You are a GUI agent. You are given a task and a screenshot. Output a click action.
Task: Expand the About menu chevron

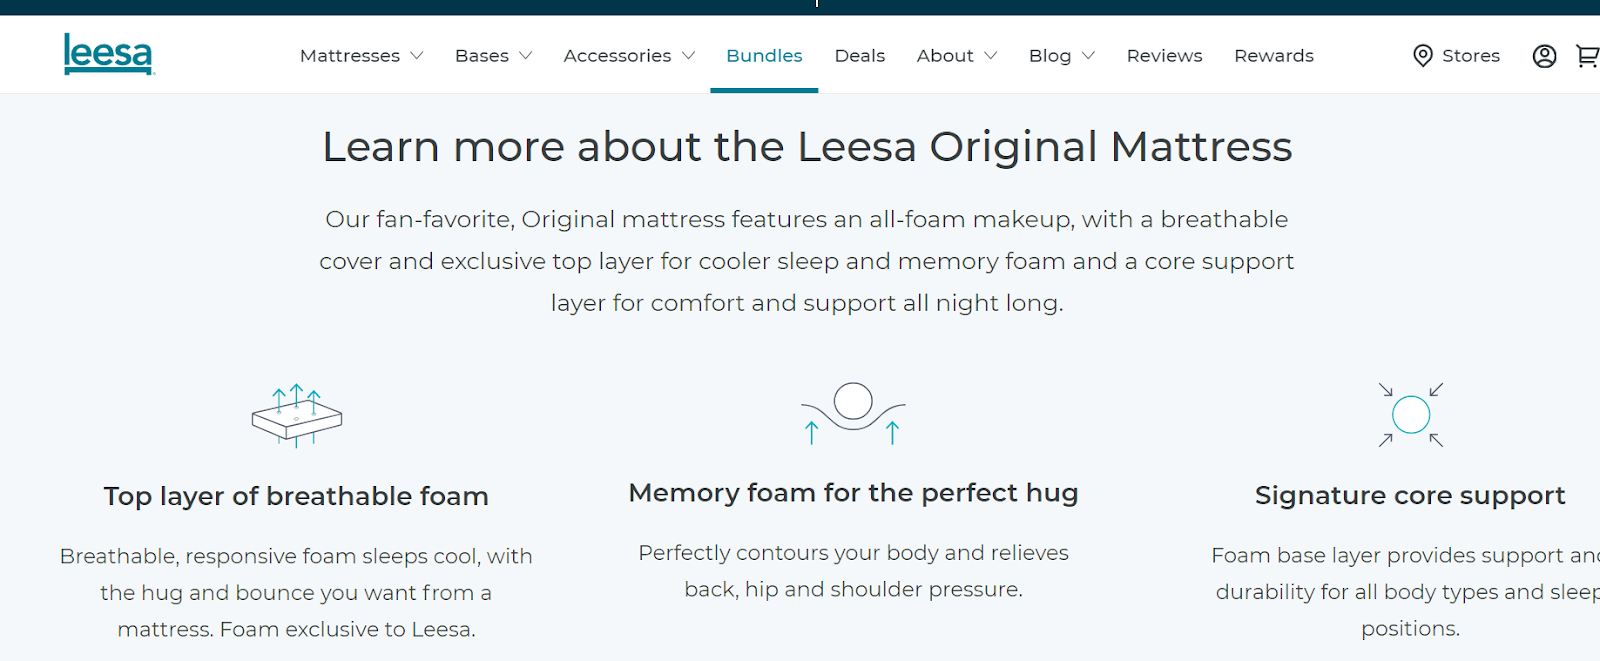(990, 56)
